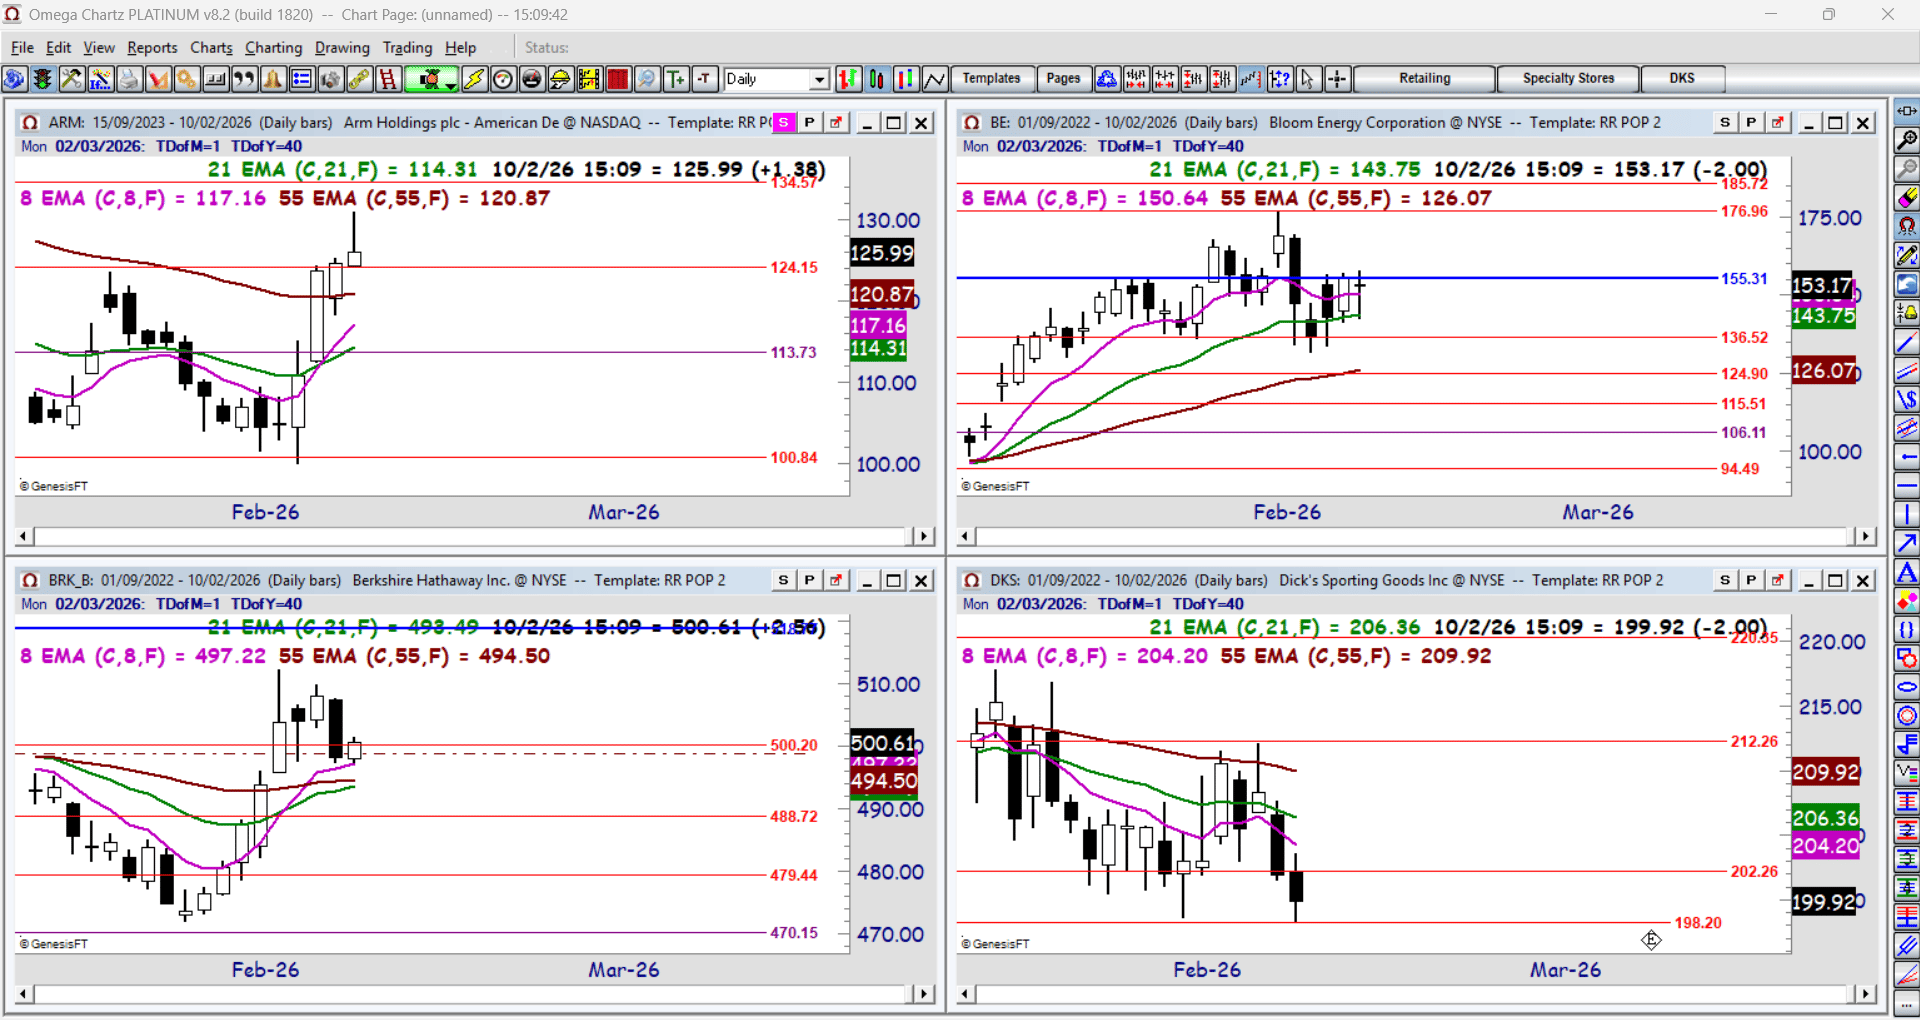The width and height of the screenshot is (1920, 1020).
Task: Click the Retailing button
Action: (x=1424, y=79)
